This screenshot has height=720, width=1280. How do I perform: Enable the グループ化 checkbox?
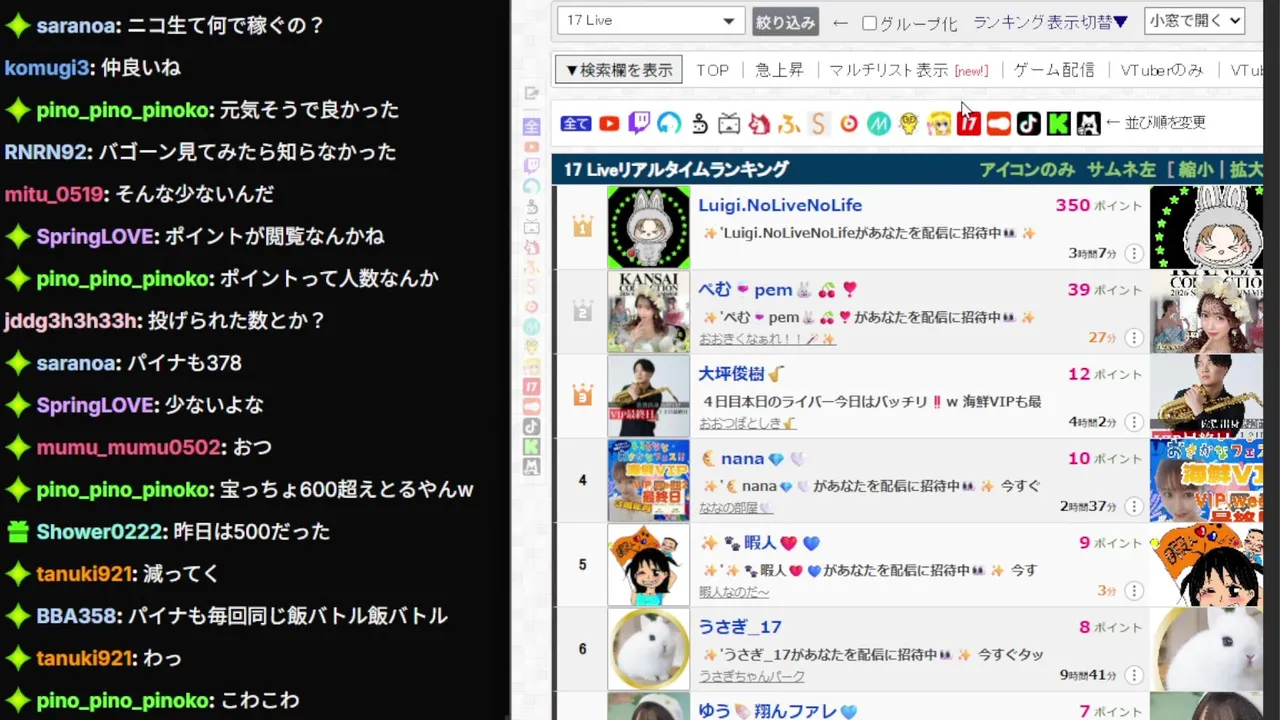point(869,22)
